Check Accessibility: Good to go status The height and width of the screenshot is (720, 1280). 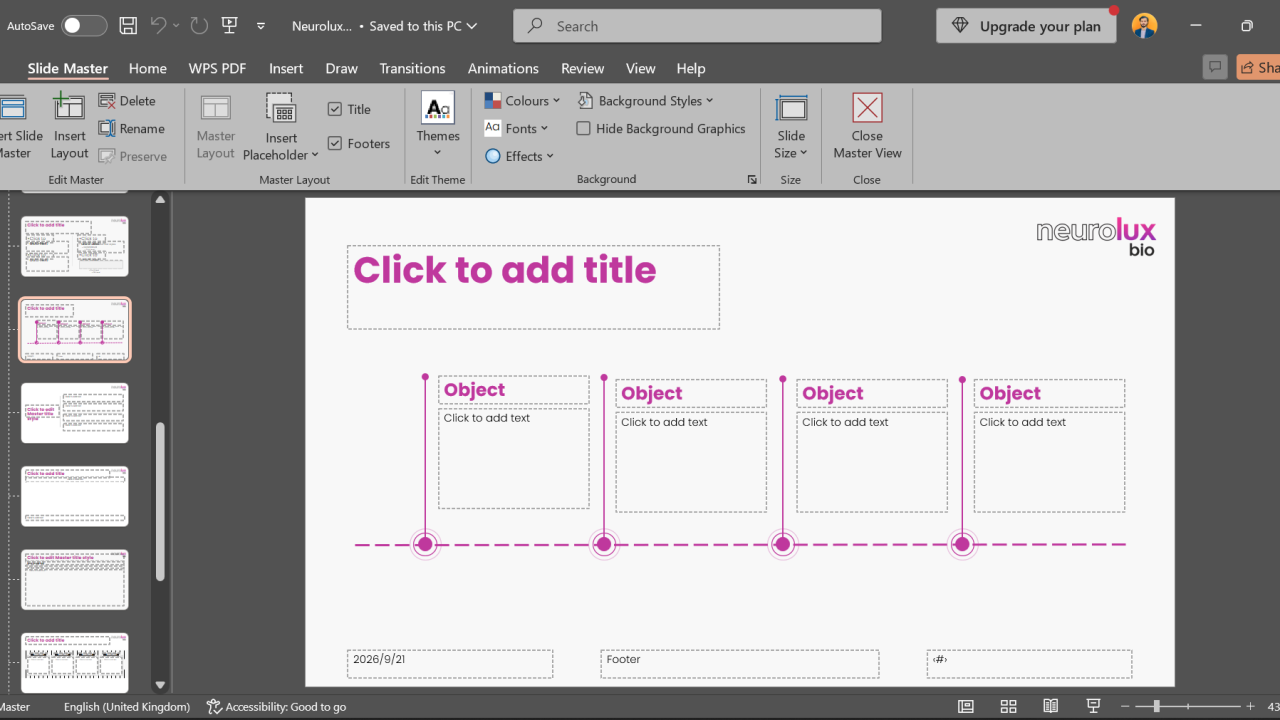[x=276, y=707]
